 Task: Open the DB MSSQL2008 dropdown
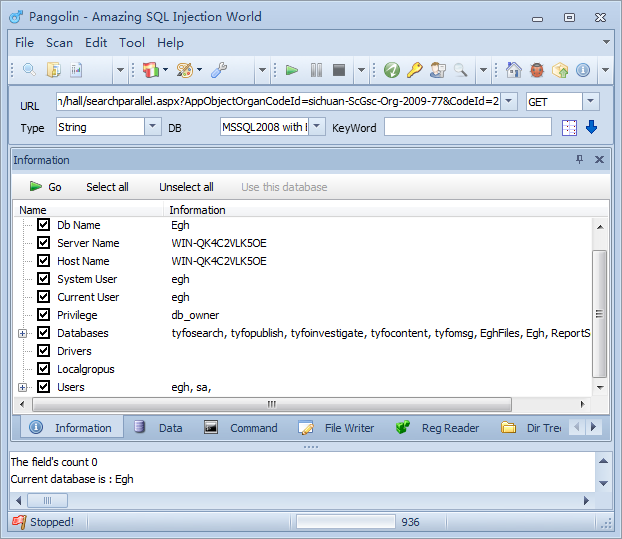pos(317,127)
